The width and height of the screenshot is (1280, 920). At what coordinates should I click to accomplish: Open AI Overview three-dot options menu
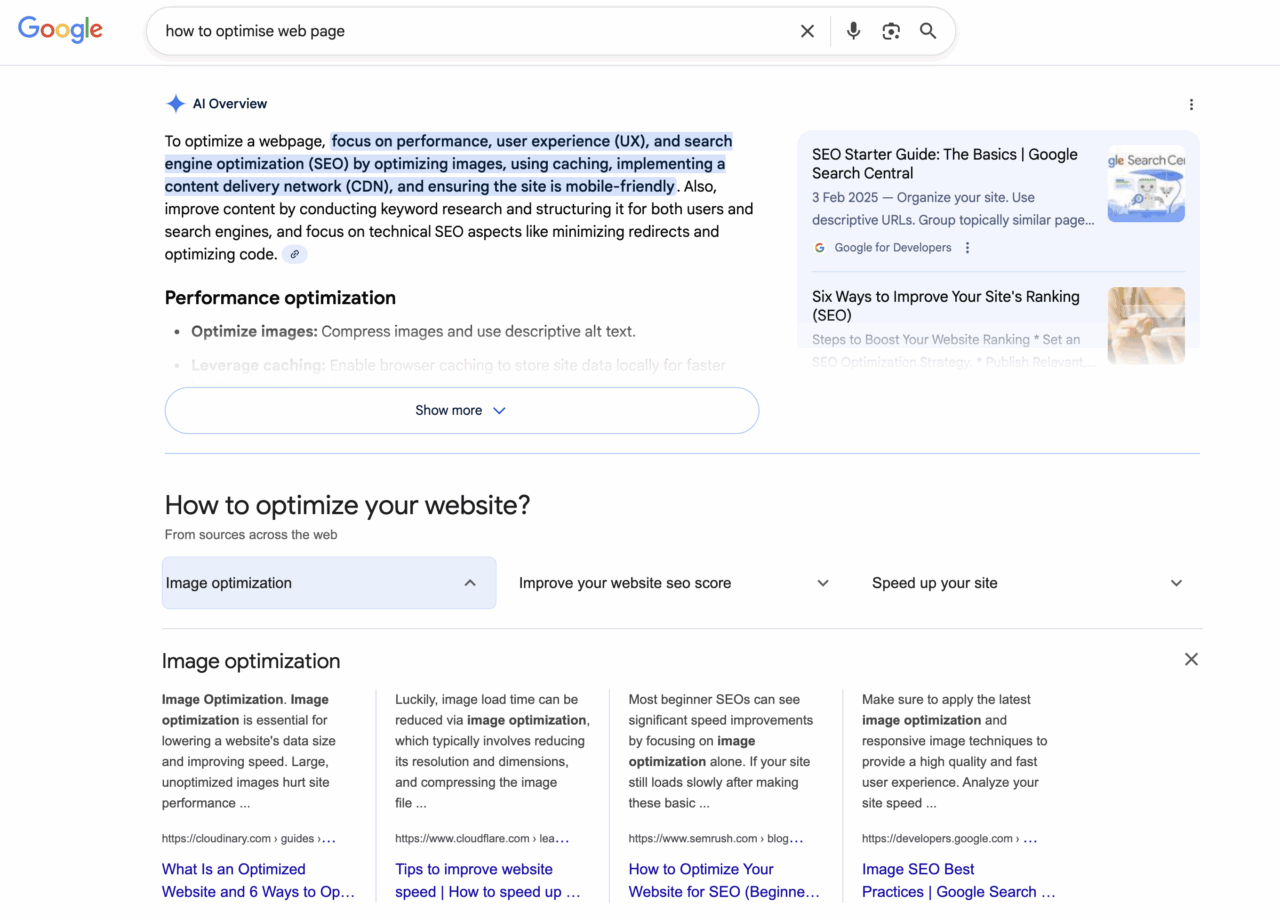click(x=1191, y=104)
